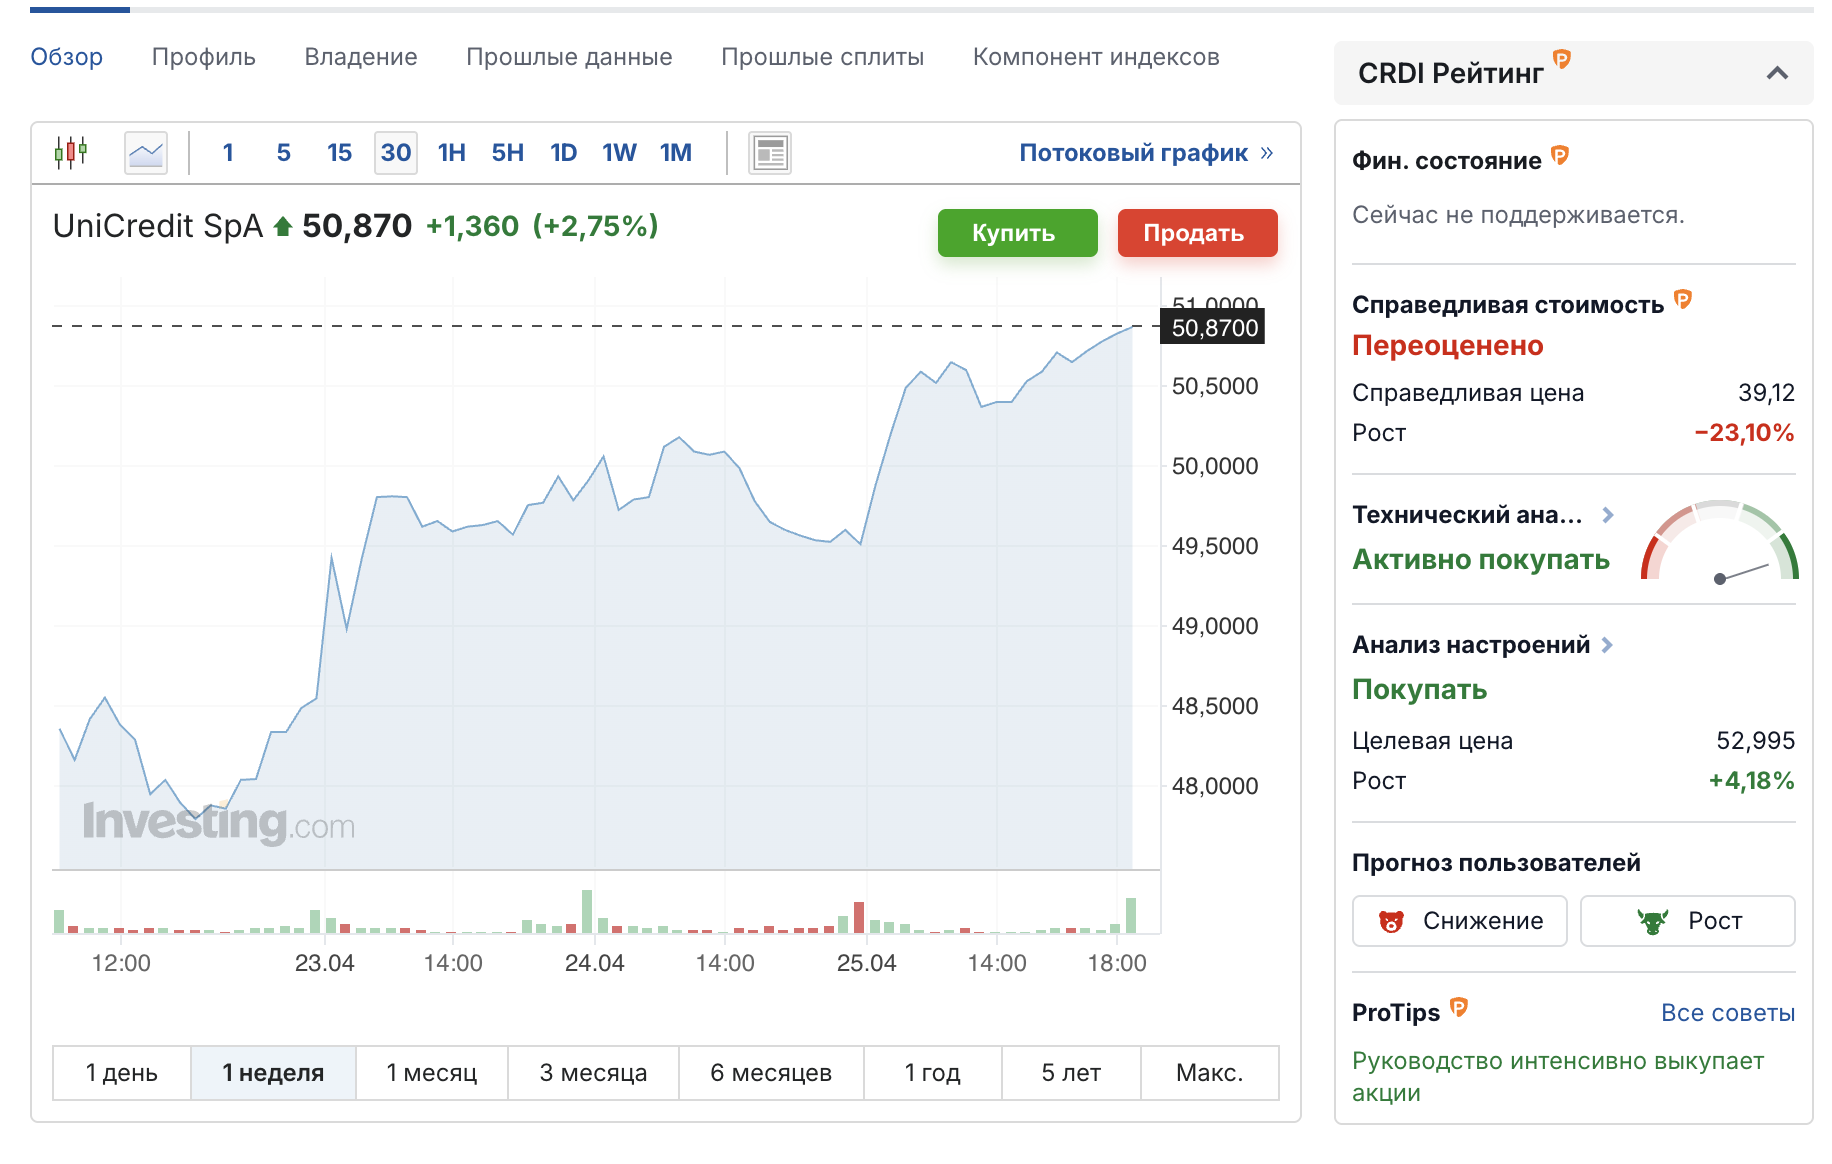Collapse the CRDI Рейтинг panel
The image size is (1832, 1164).
1777,73
